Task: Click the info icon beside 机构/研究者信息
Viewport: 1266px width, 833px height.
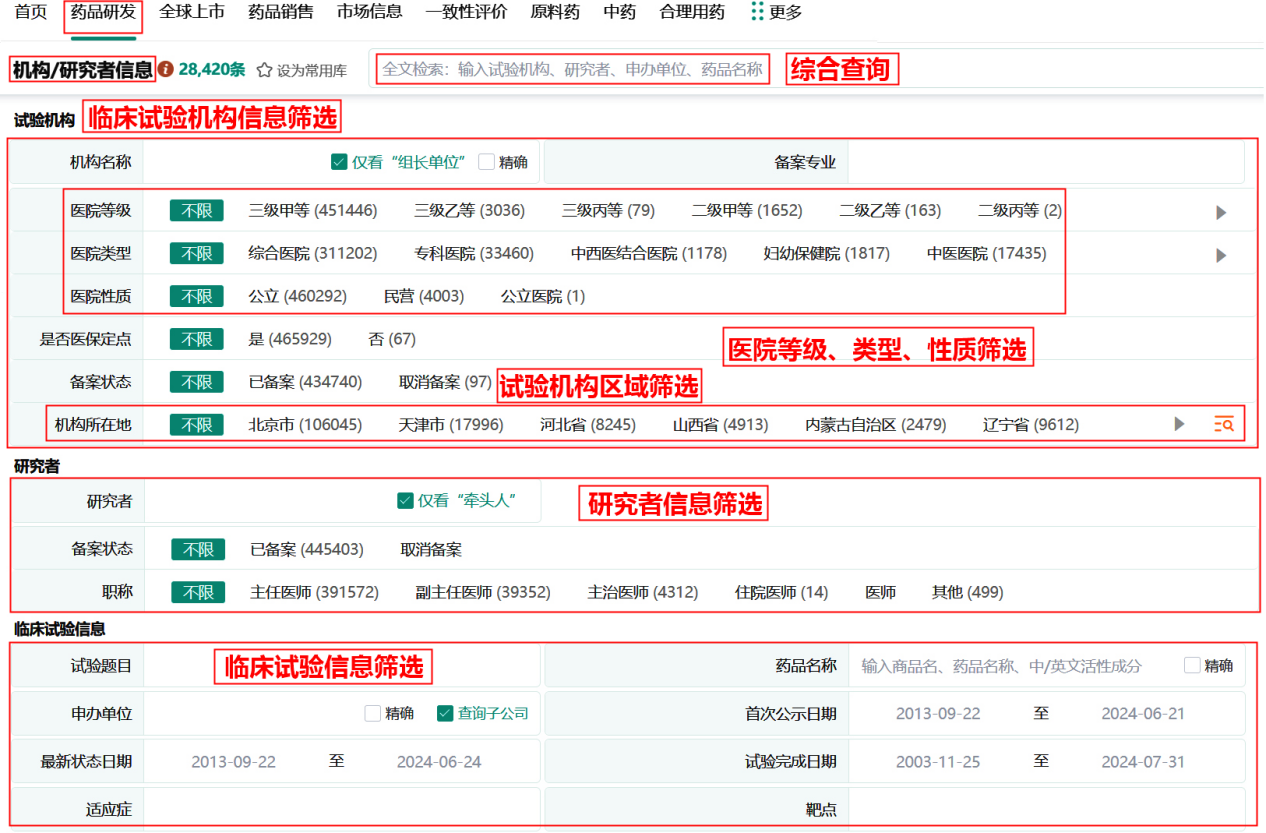Action: pos(166,70)
